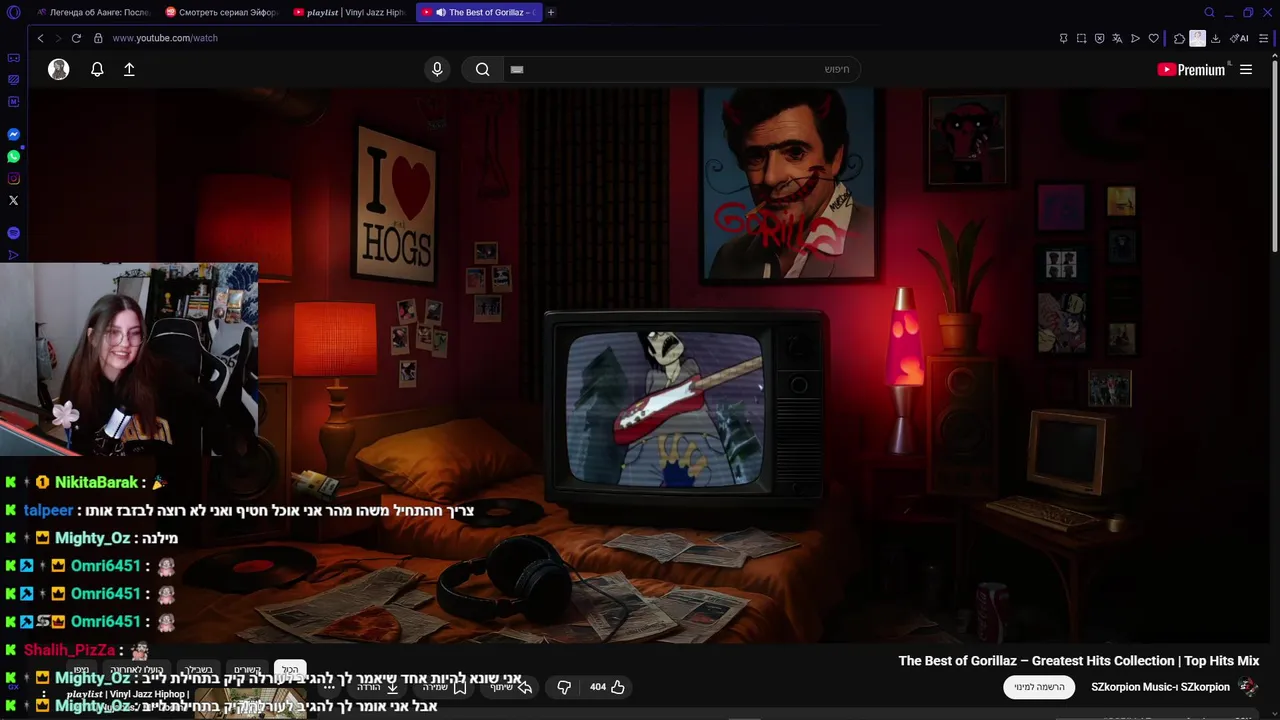Open the browser downloads icon
Viewport: 1280px width, 720px height.
(1215, 38)
